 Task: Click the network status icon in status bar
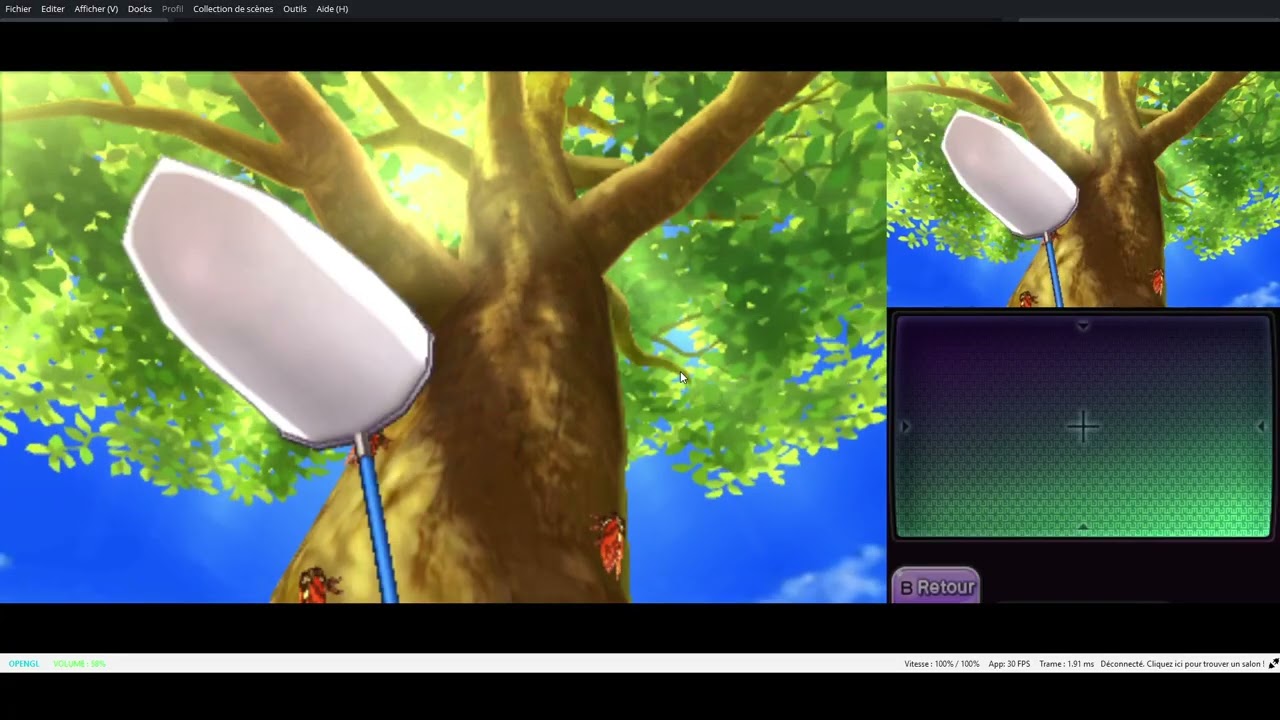(x=1274, y=664)
